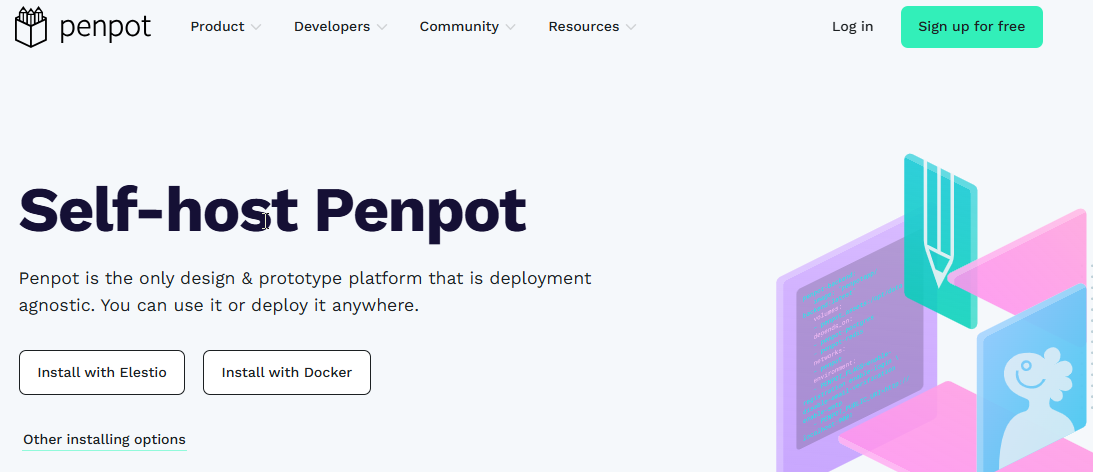Open the Community menu
This screenshot has height=472, width=1093.
tap(459, 26)
